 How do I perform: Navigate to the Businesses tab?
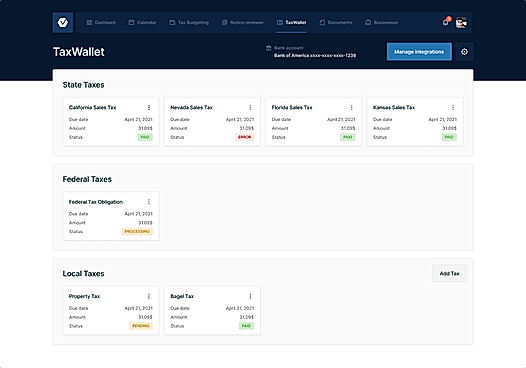coord(382,22)
